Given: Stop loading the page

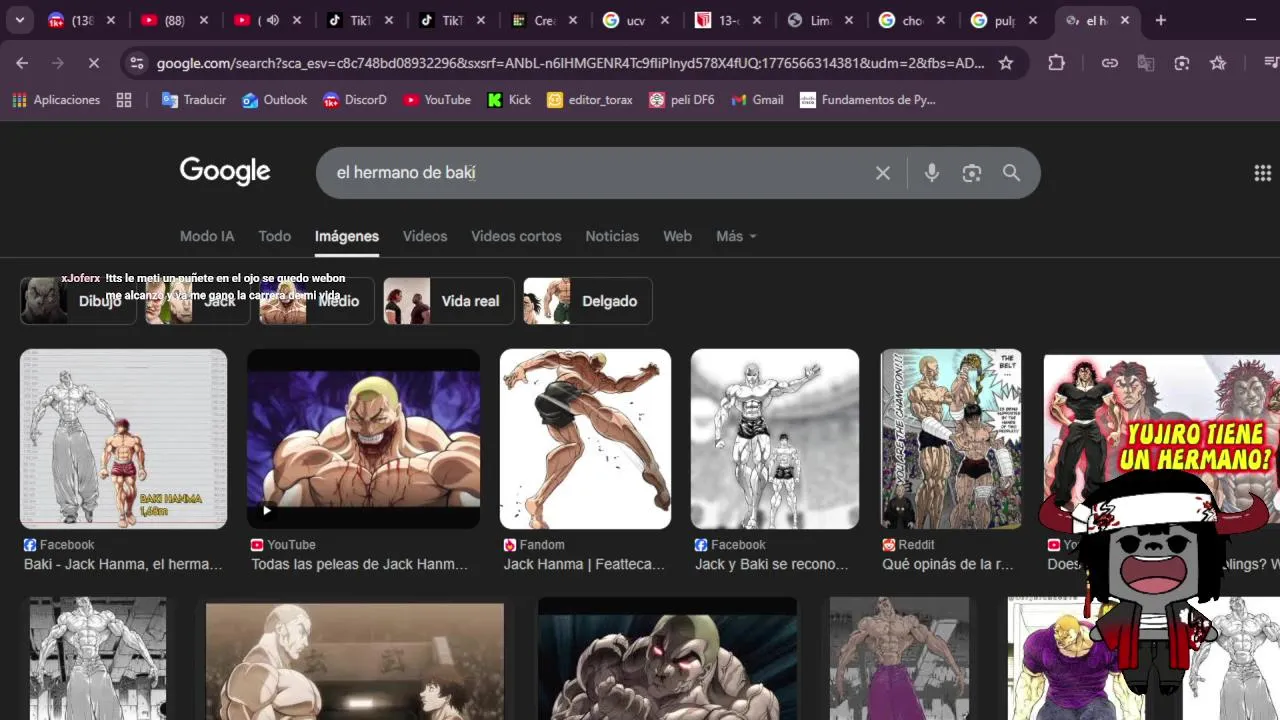Looking at the screenshot, I should [x=93, y=63].
